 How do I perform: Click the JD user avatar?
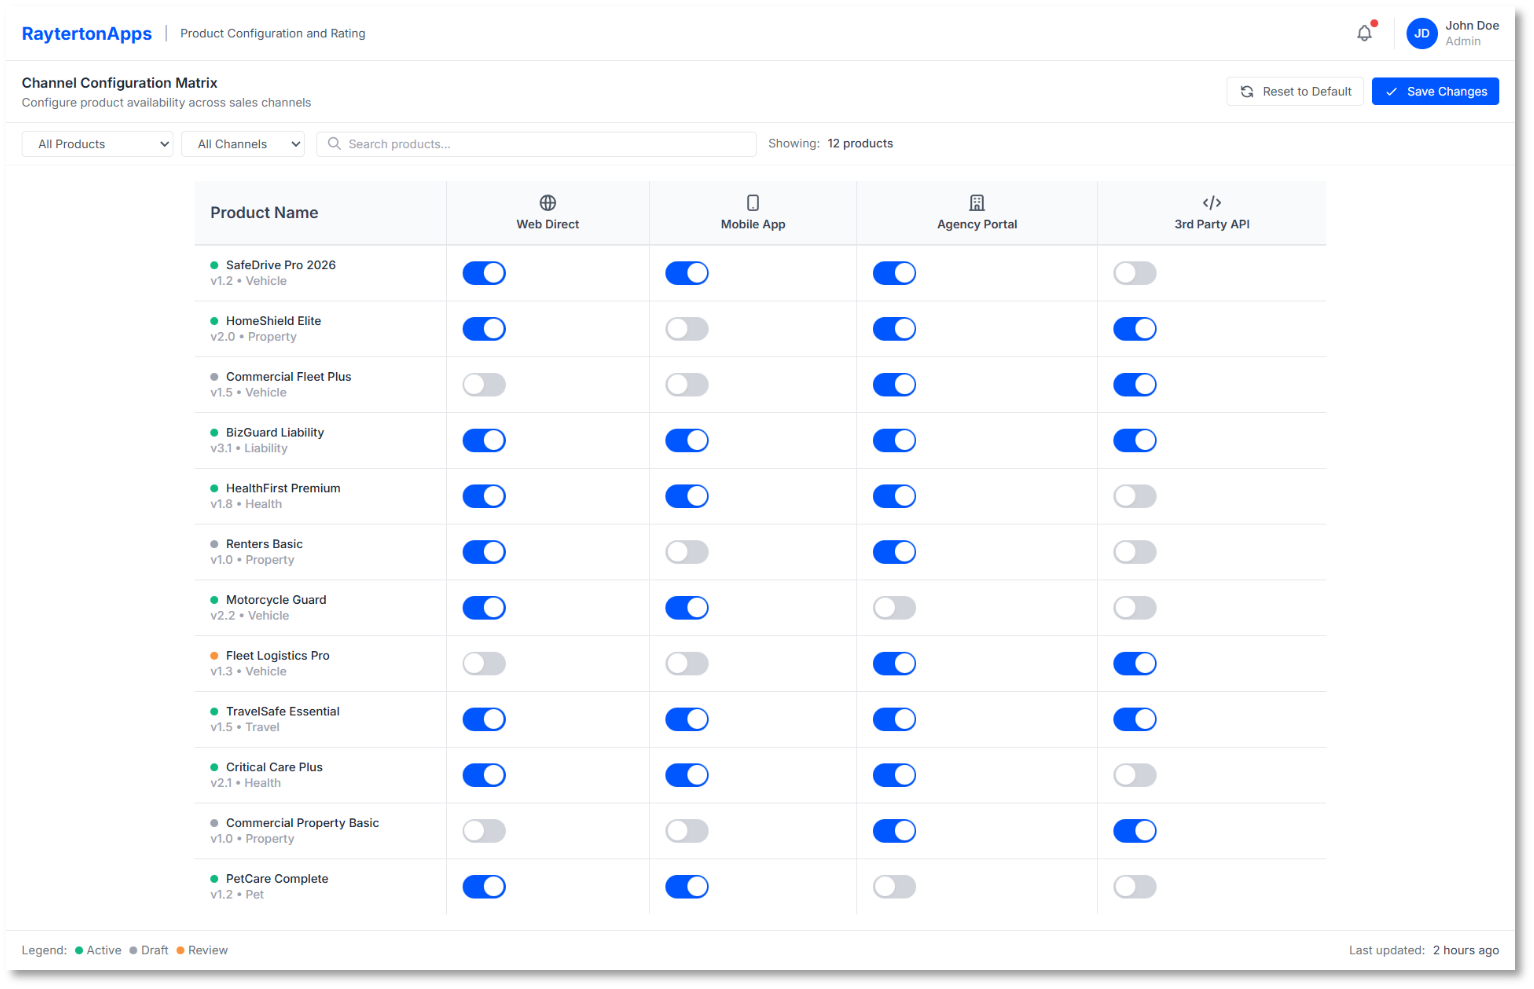click(1421, 33)
